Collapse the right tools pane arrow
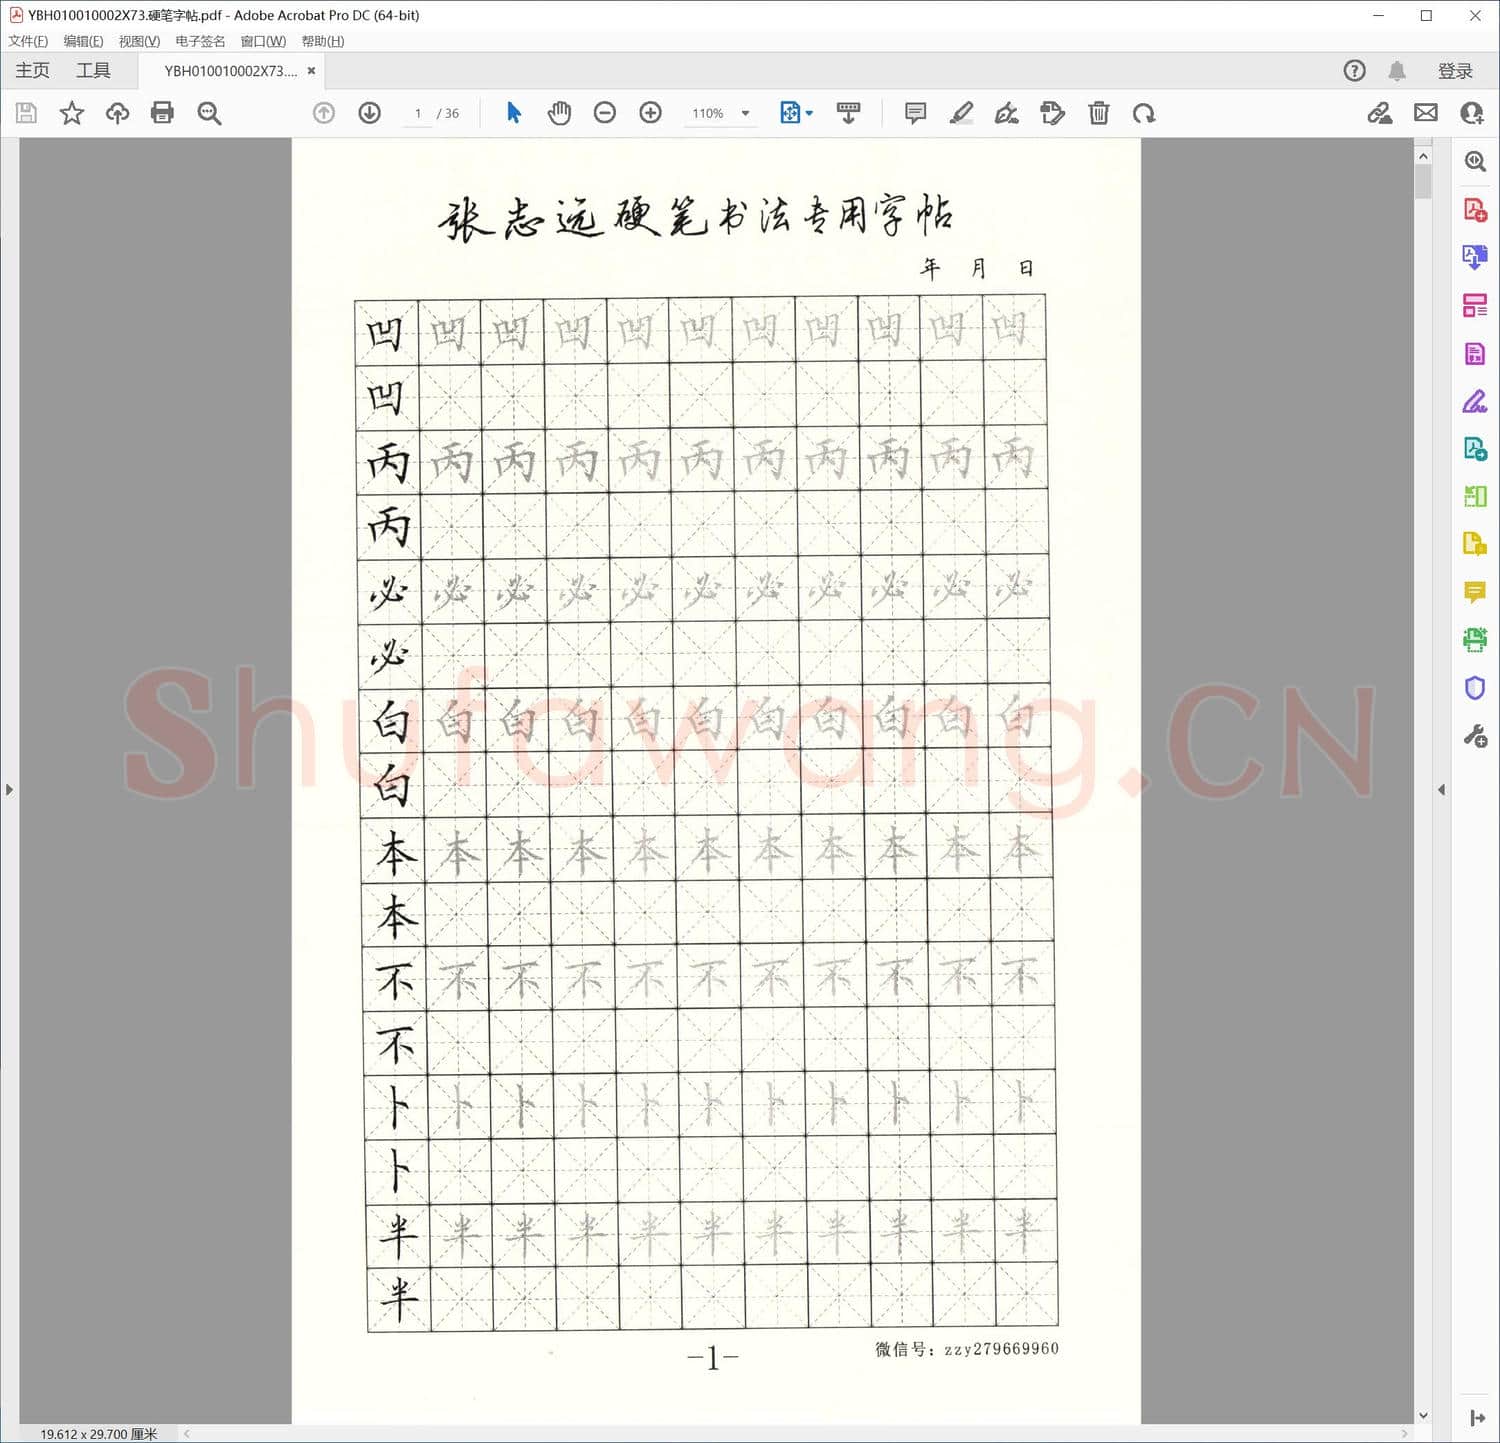Screen dimensions: 1500x1443 click(x=1441, y=790)
